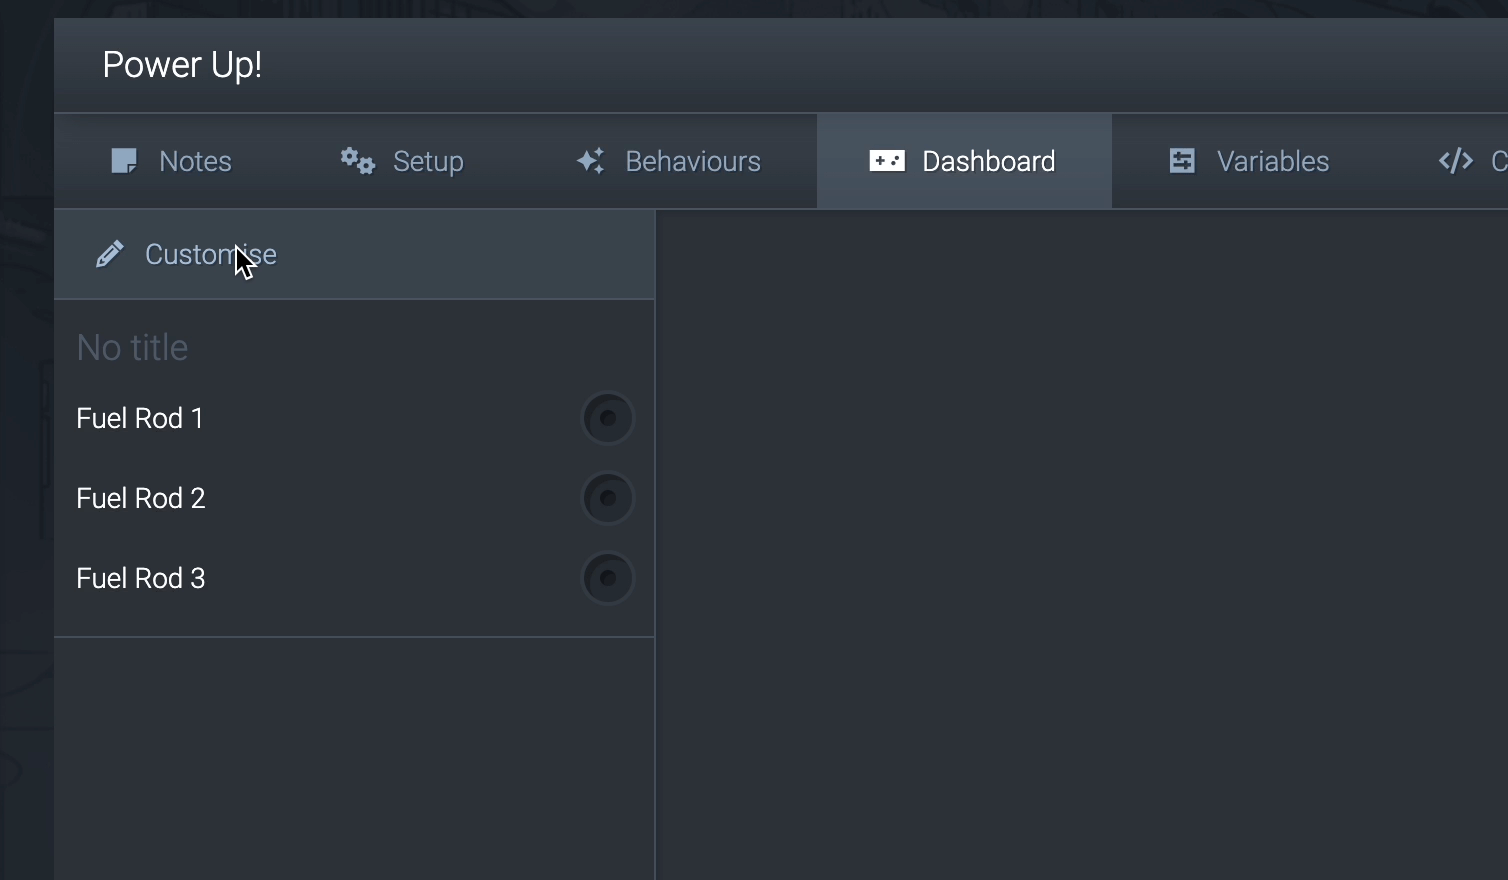
Task: Click the Customise pencil icon
Action: click(x=110, y=253)
